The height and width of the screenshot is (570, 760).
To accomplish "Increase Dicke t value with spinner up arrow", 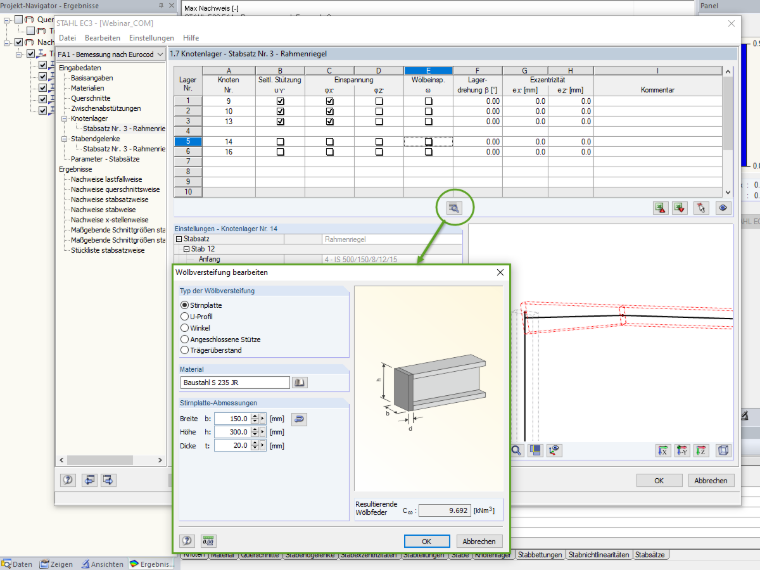I will coord(255,443).
